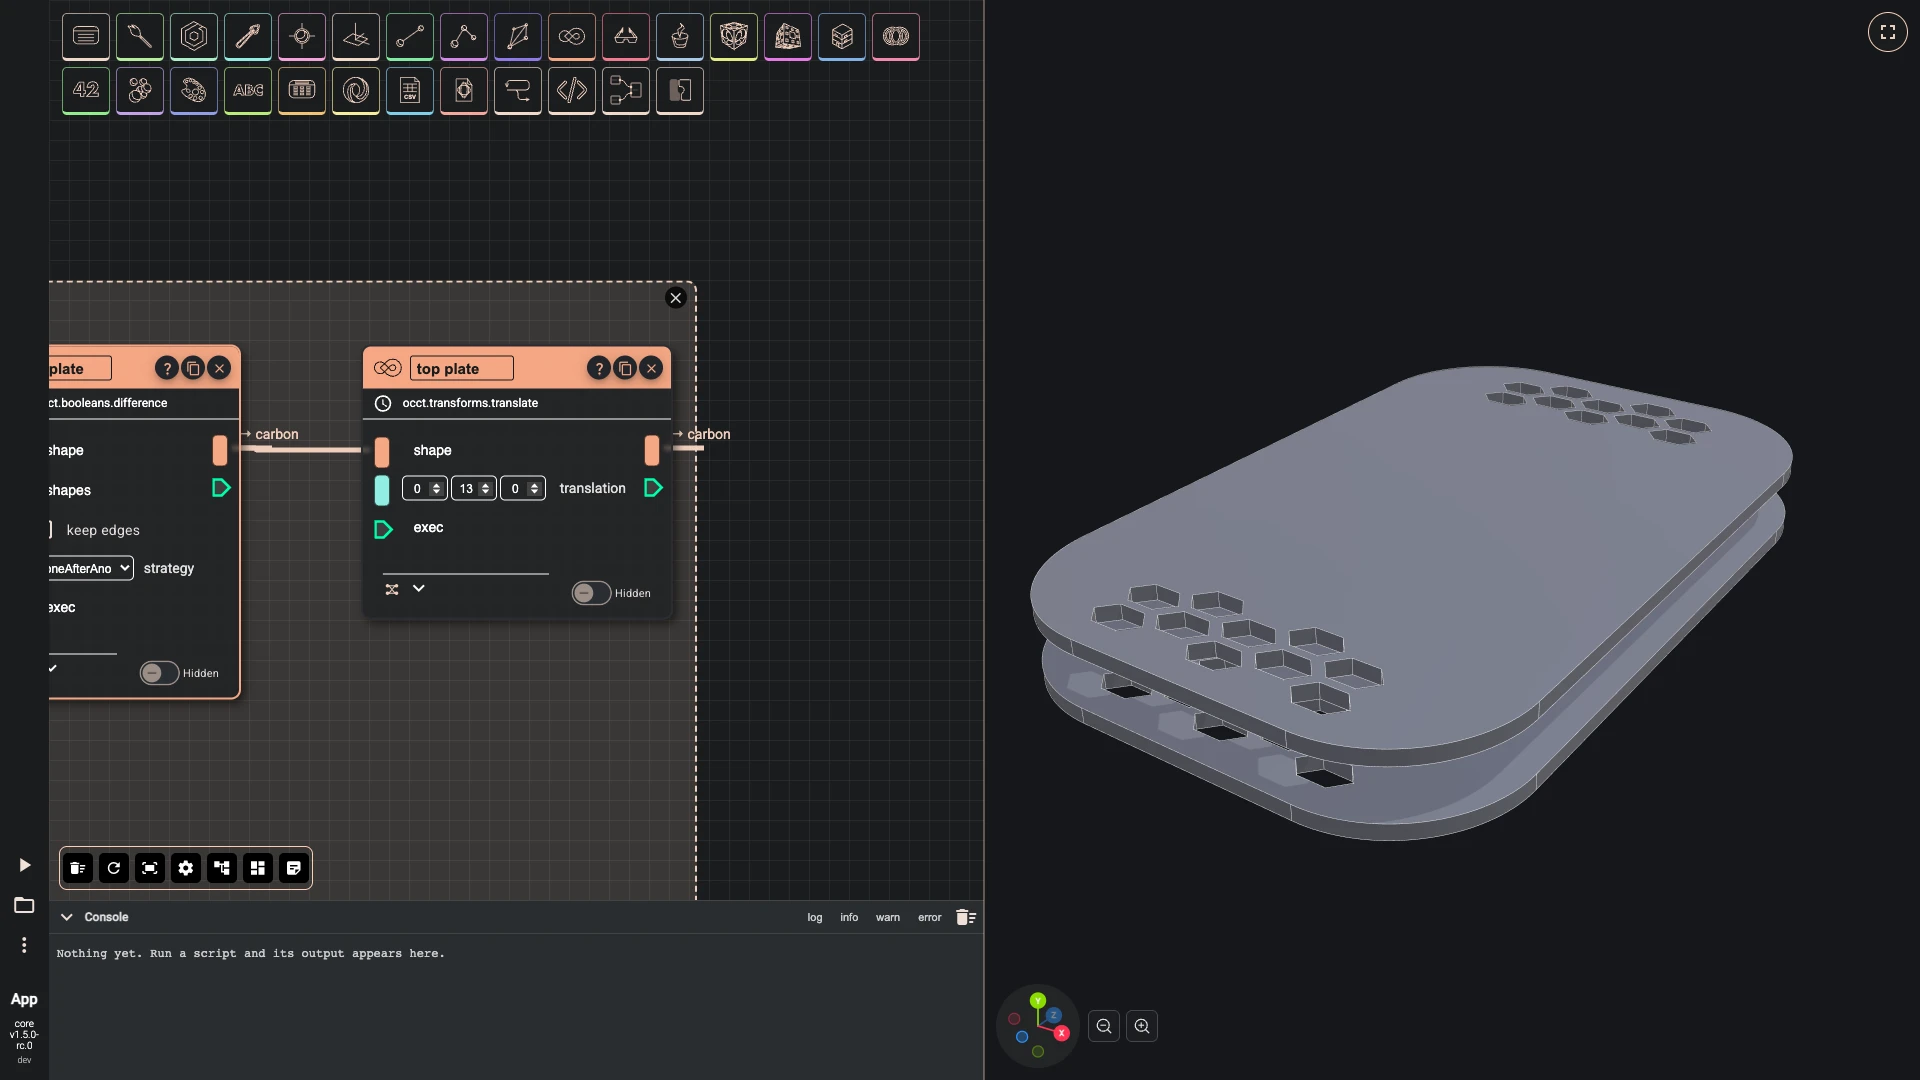Fit view using the frame icon
Screen dimensions: 1920x1080
point(150,868)
